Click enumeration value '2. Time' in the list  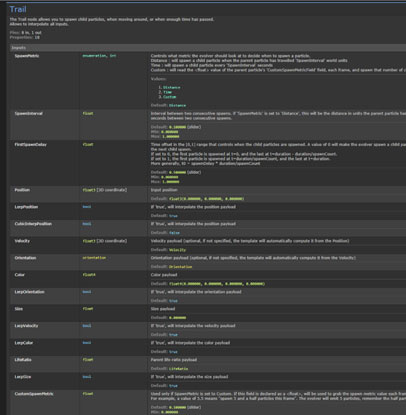(165, 92)
